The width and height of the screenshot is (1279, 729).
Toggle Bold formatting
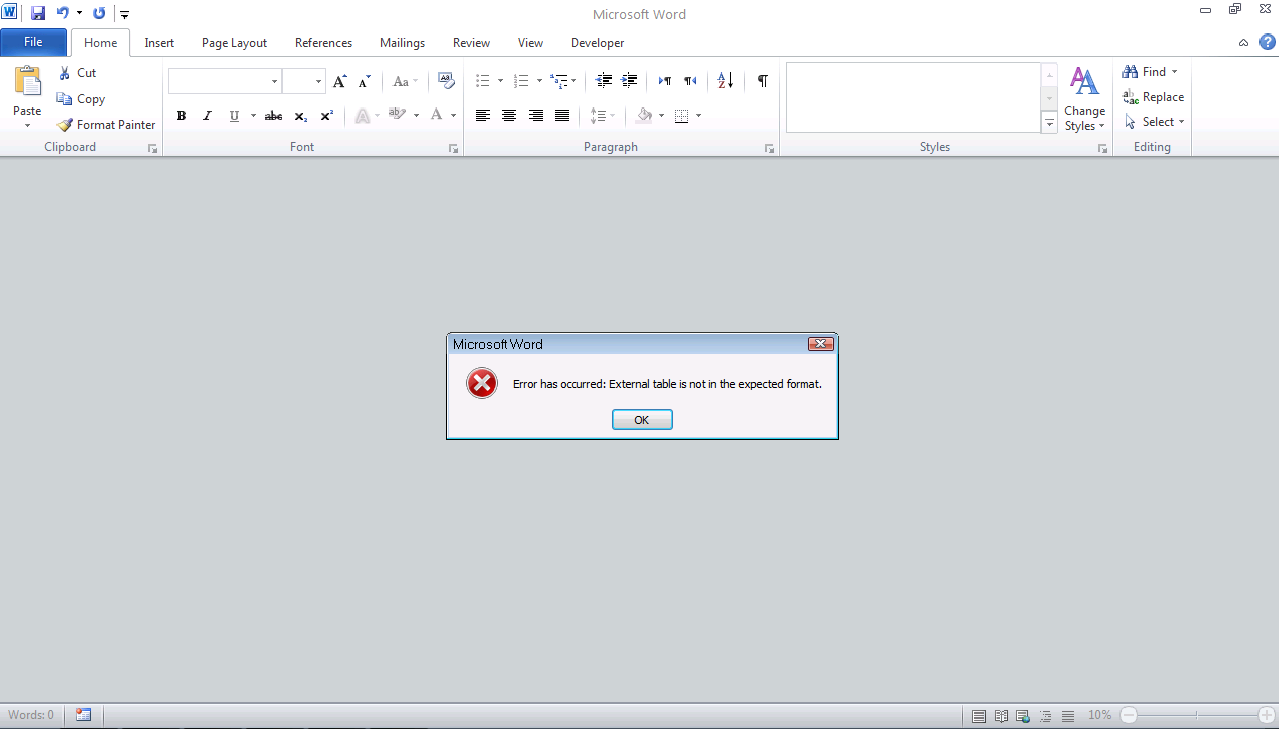click(181, 116)
